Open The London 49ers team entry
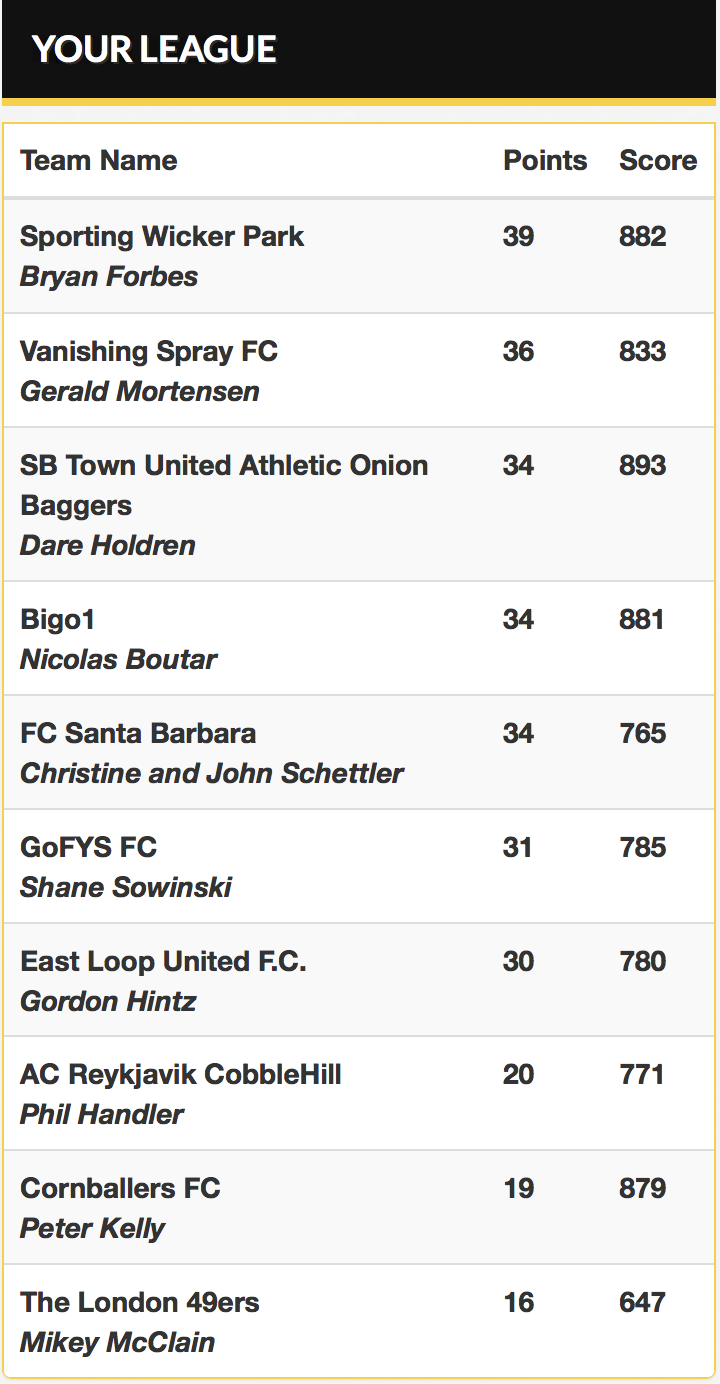The width and height of the screenshot is (720, 1384). (140, 1302)
